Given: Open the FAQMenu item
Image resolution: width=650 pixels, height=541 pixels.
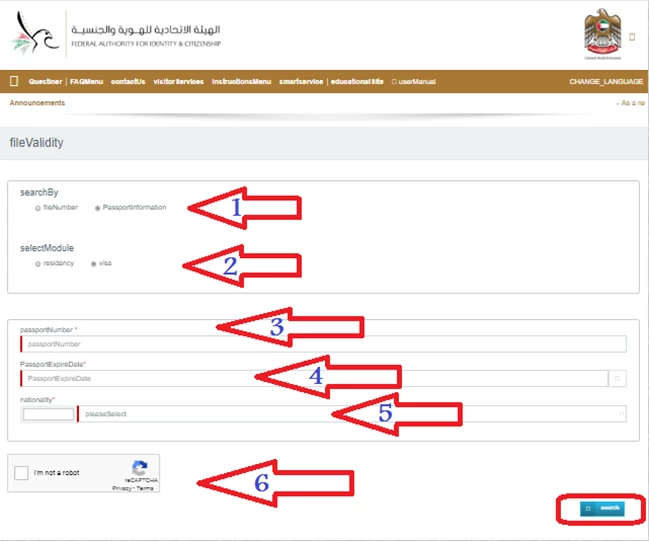Looking at the screenshot, I should pyautogui.click(x=87, y=81).
